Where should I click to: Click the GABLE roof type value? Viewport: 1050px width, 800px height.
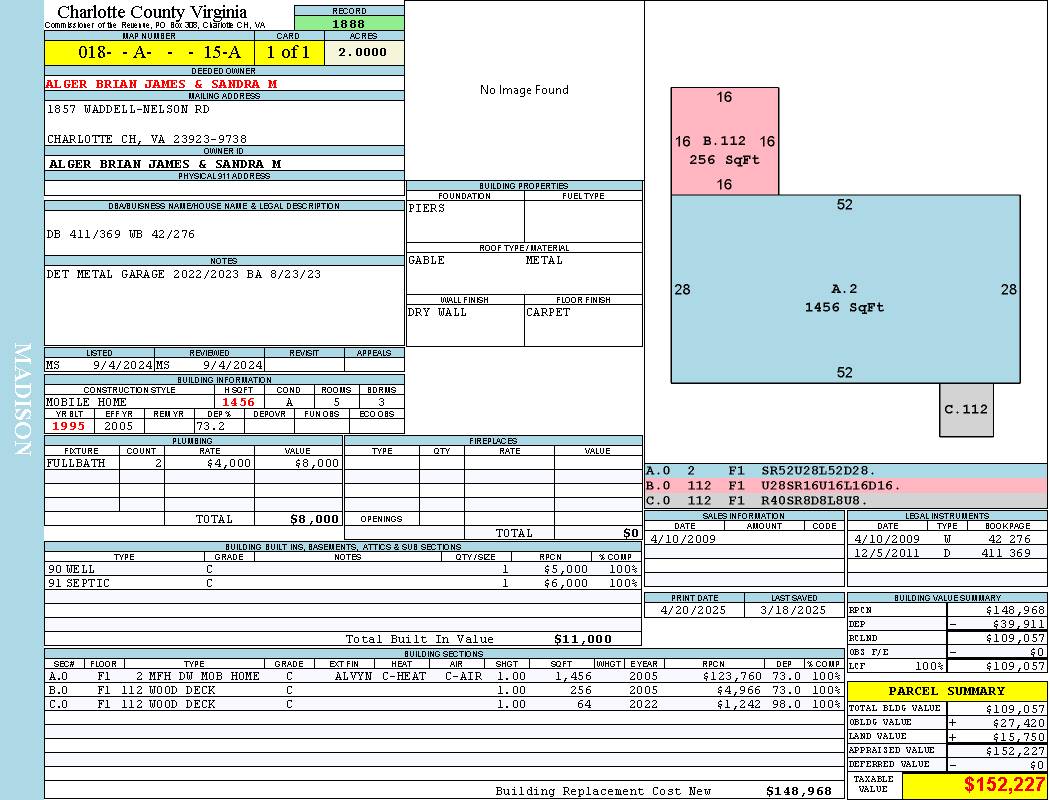pyautogui.click(x=427, y=260)
